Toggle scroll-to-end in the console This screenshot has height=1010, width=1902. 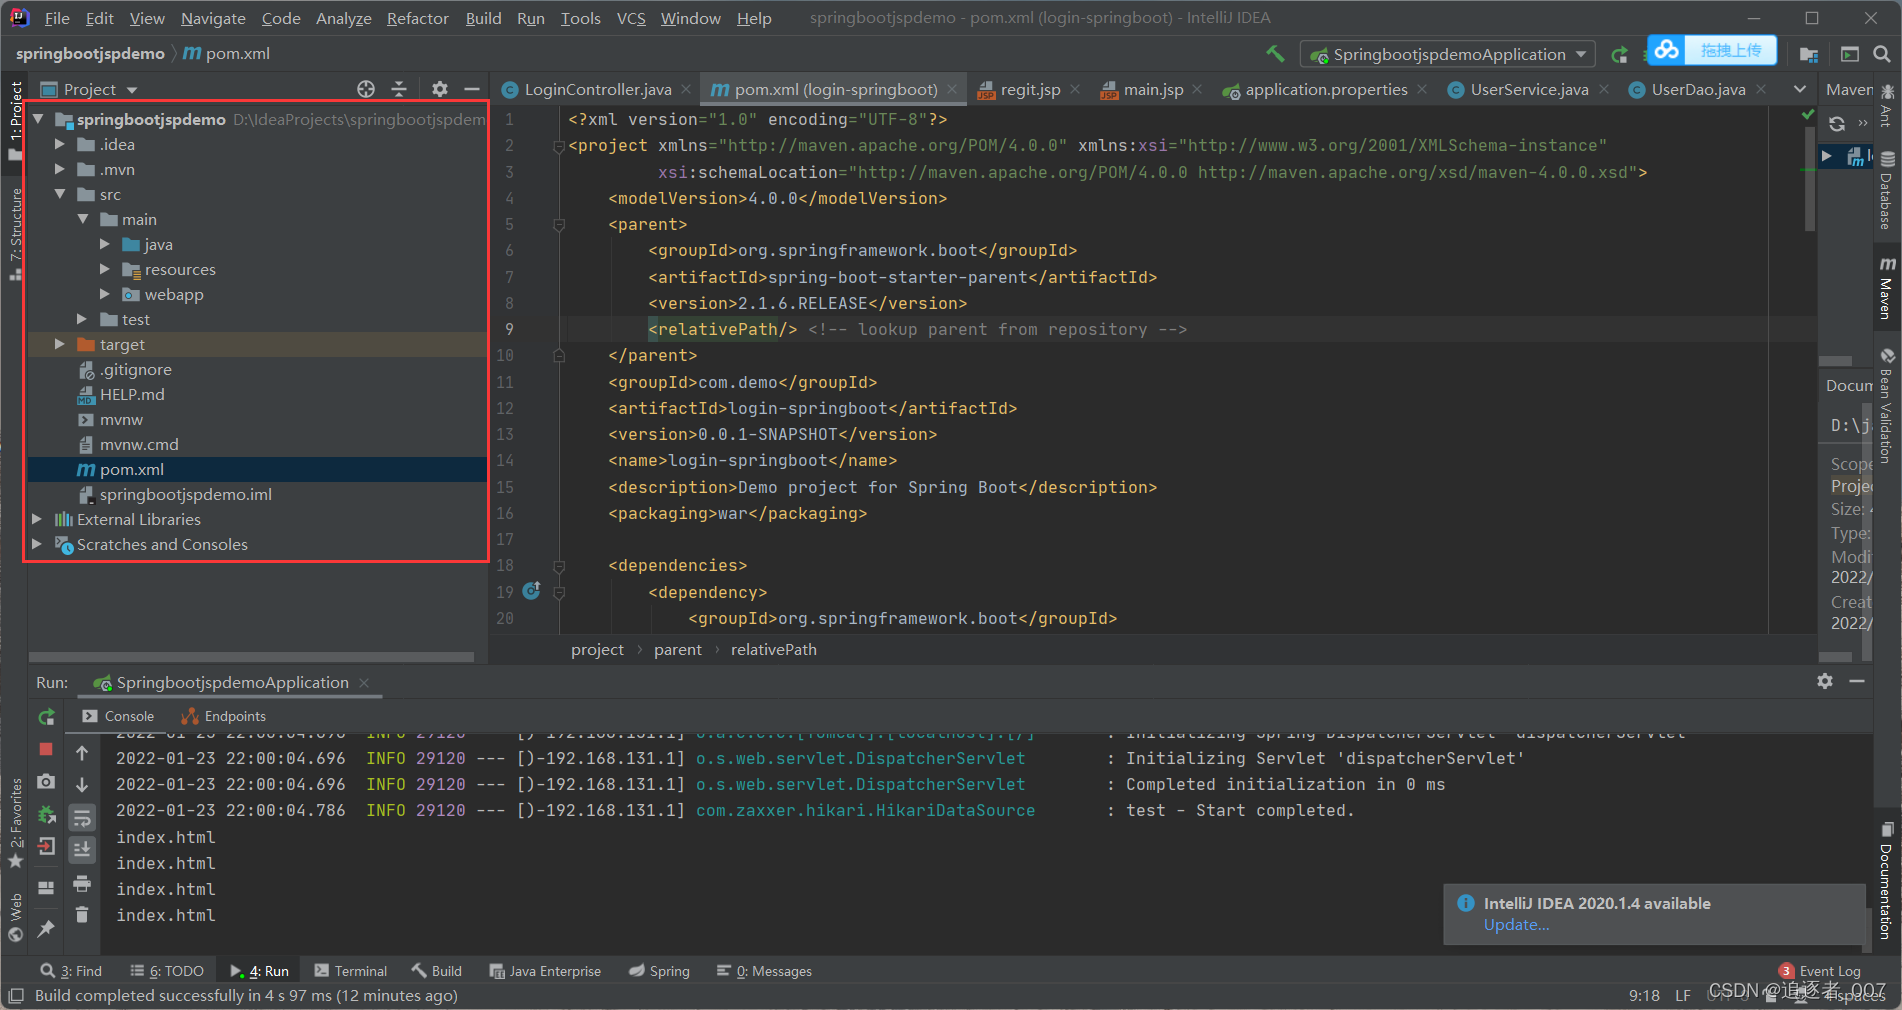82,848
